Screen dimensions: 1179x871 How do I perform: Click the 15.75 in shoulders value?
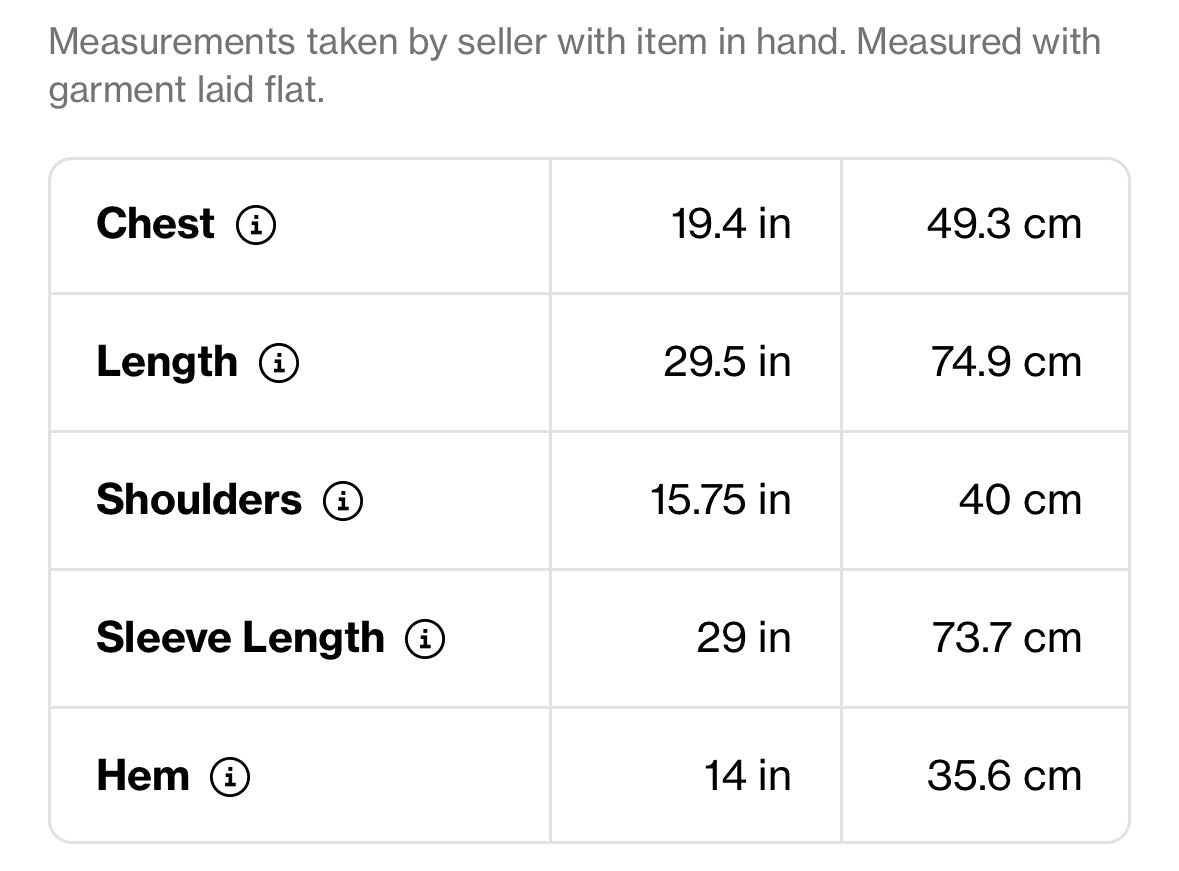point(721,500)
